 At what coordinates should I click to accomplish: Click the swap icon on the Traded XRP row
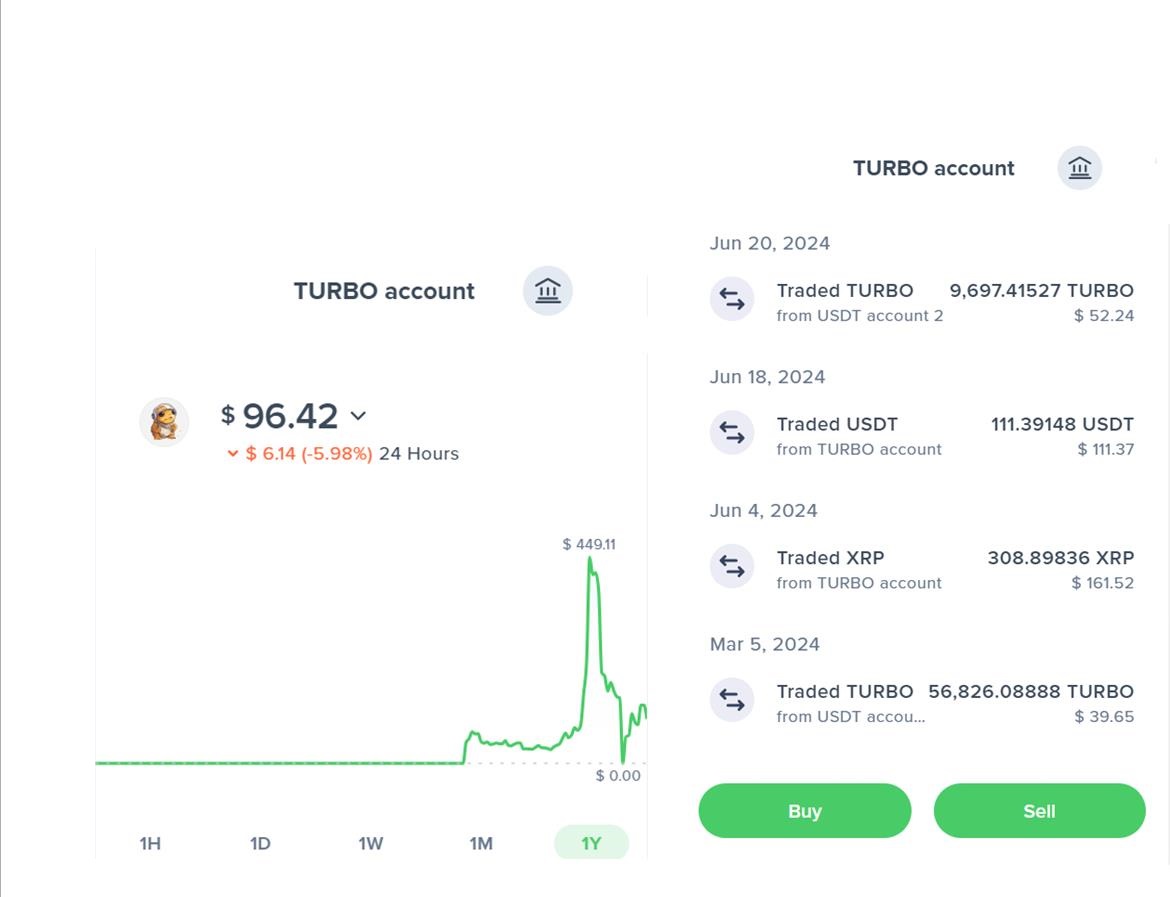[x=732, y=567]
